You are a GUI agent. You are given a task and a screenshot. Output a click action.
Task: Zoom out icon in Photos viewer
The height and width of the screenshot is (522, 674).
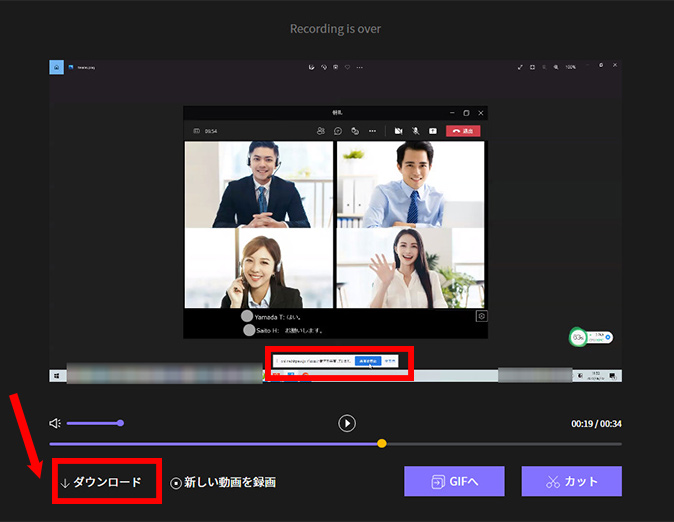point(544,67)
